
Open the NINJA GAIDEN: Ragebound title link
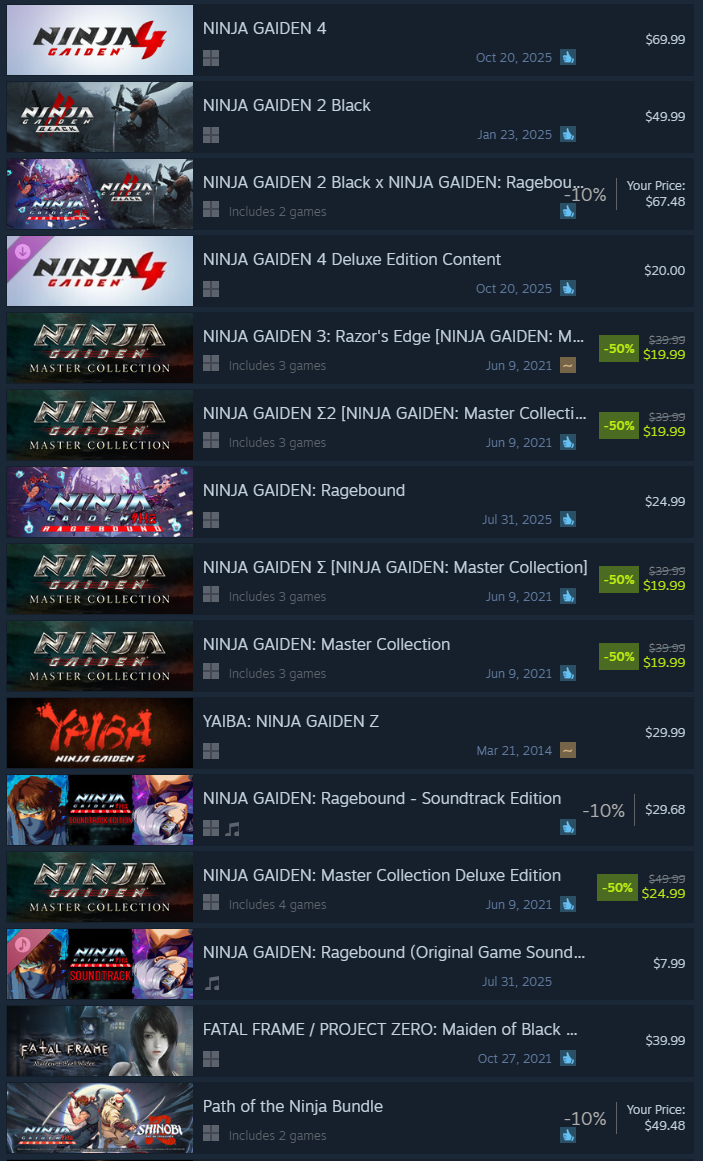(x=304, y=490)
